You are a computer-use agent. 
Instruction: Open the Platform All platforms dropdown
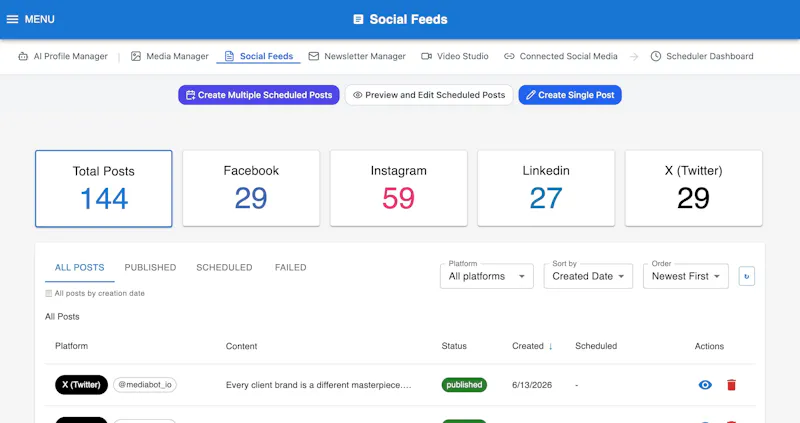coord(487,276)
